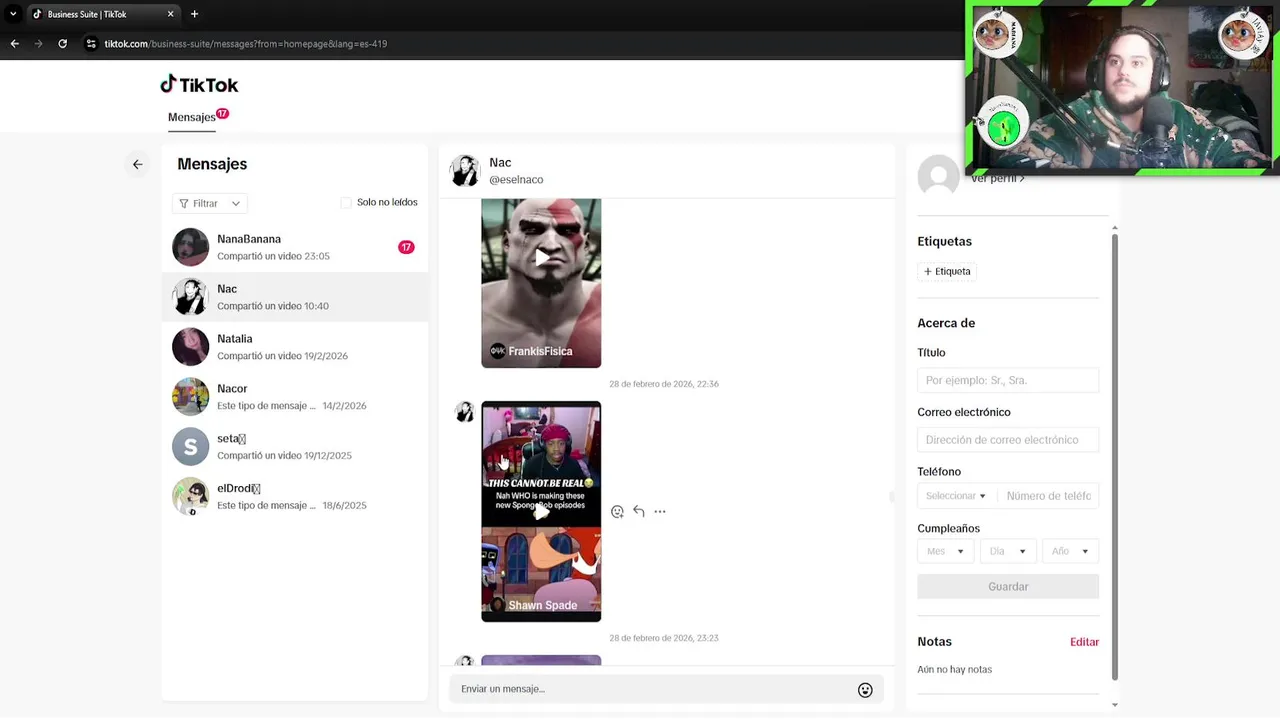The height and width of the screenshot is (720, 1280).
Task: Play the Shawn Spade shared video
Action: click(x=541, y=511)
